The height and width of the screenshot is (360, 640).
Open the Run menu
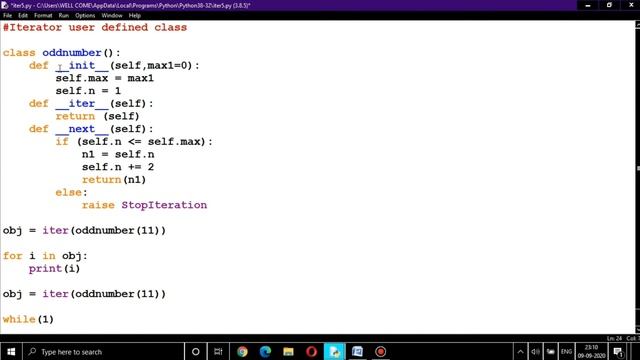(64, 16)
